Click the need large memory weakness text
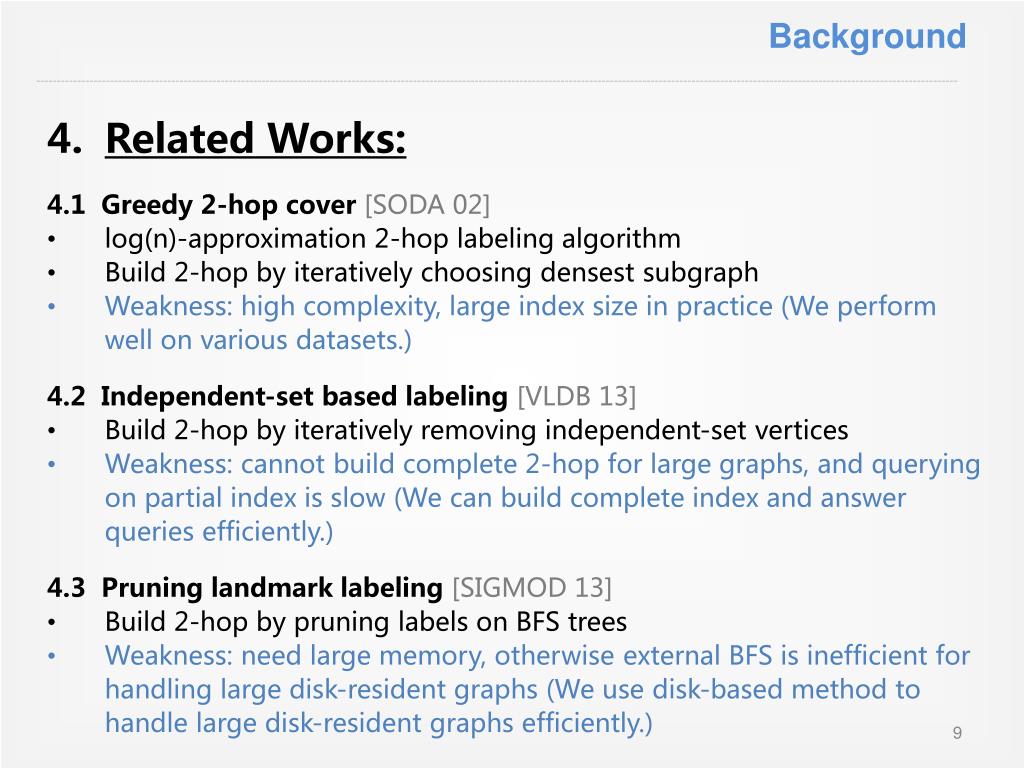 pyautogui.click(x=537, y=656)
